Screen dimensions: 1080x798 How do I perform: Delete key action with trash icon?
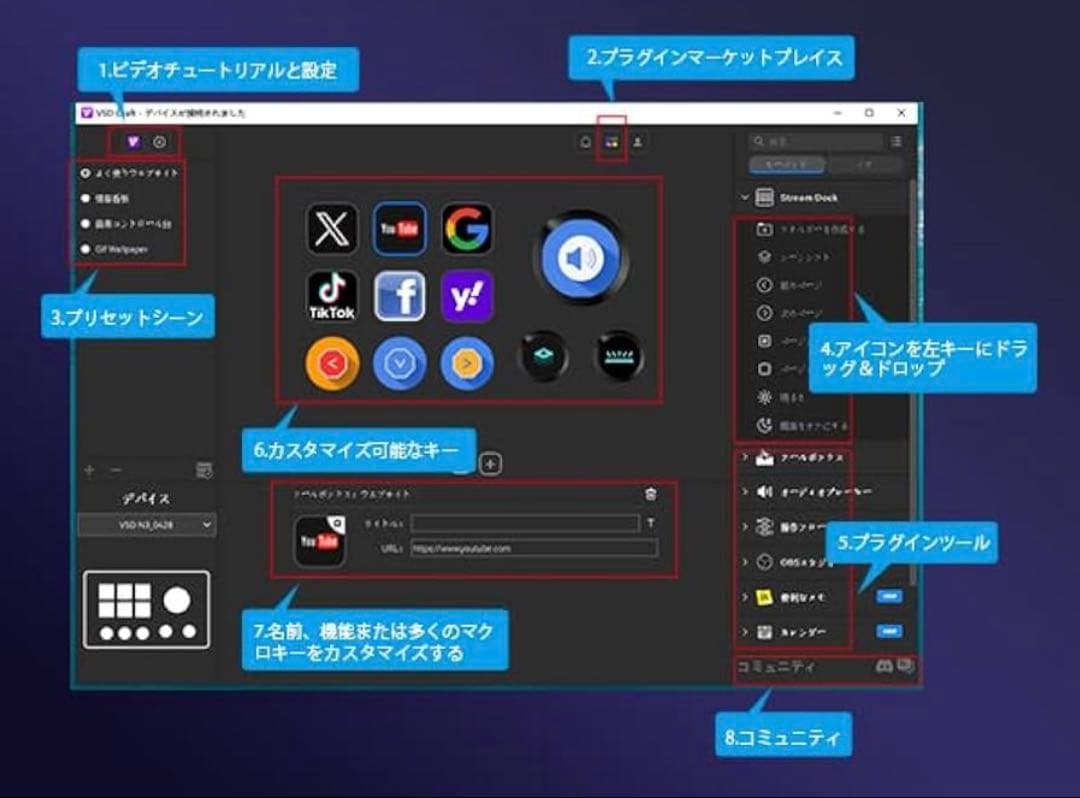tap(650, 494)
